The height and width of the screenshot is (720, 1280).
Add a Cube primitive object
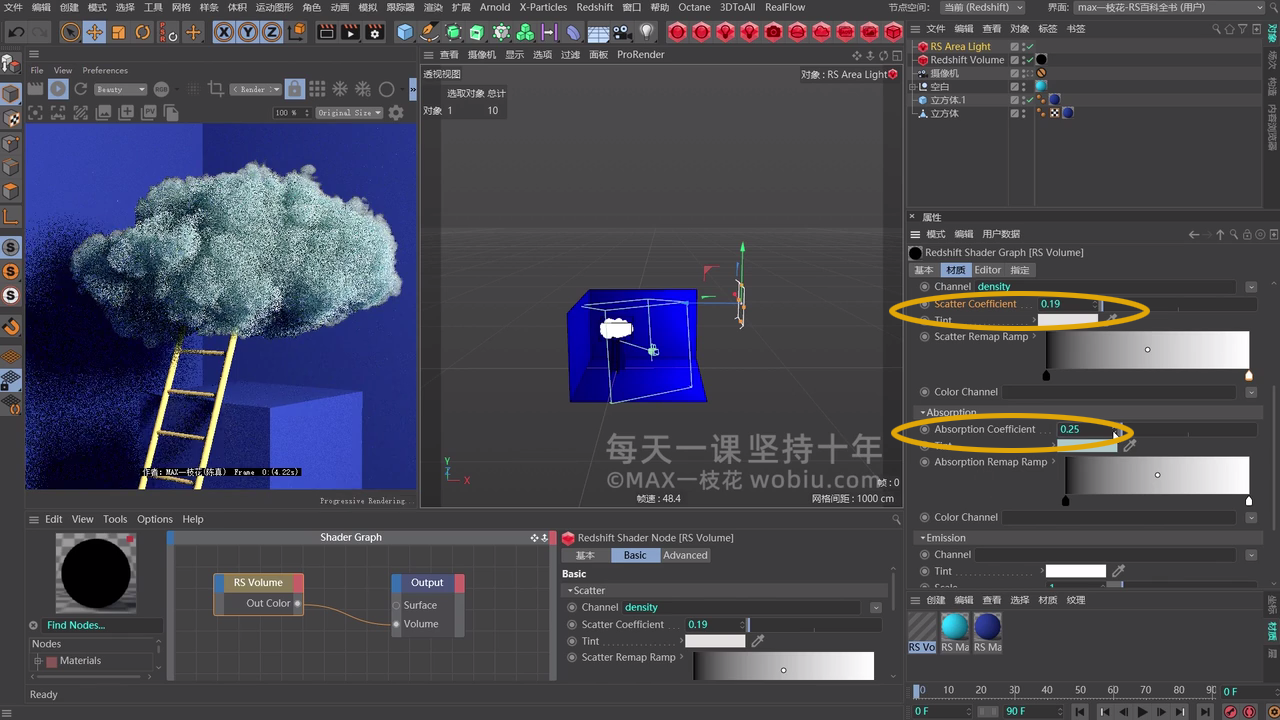[405, 32]
